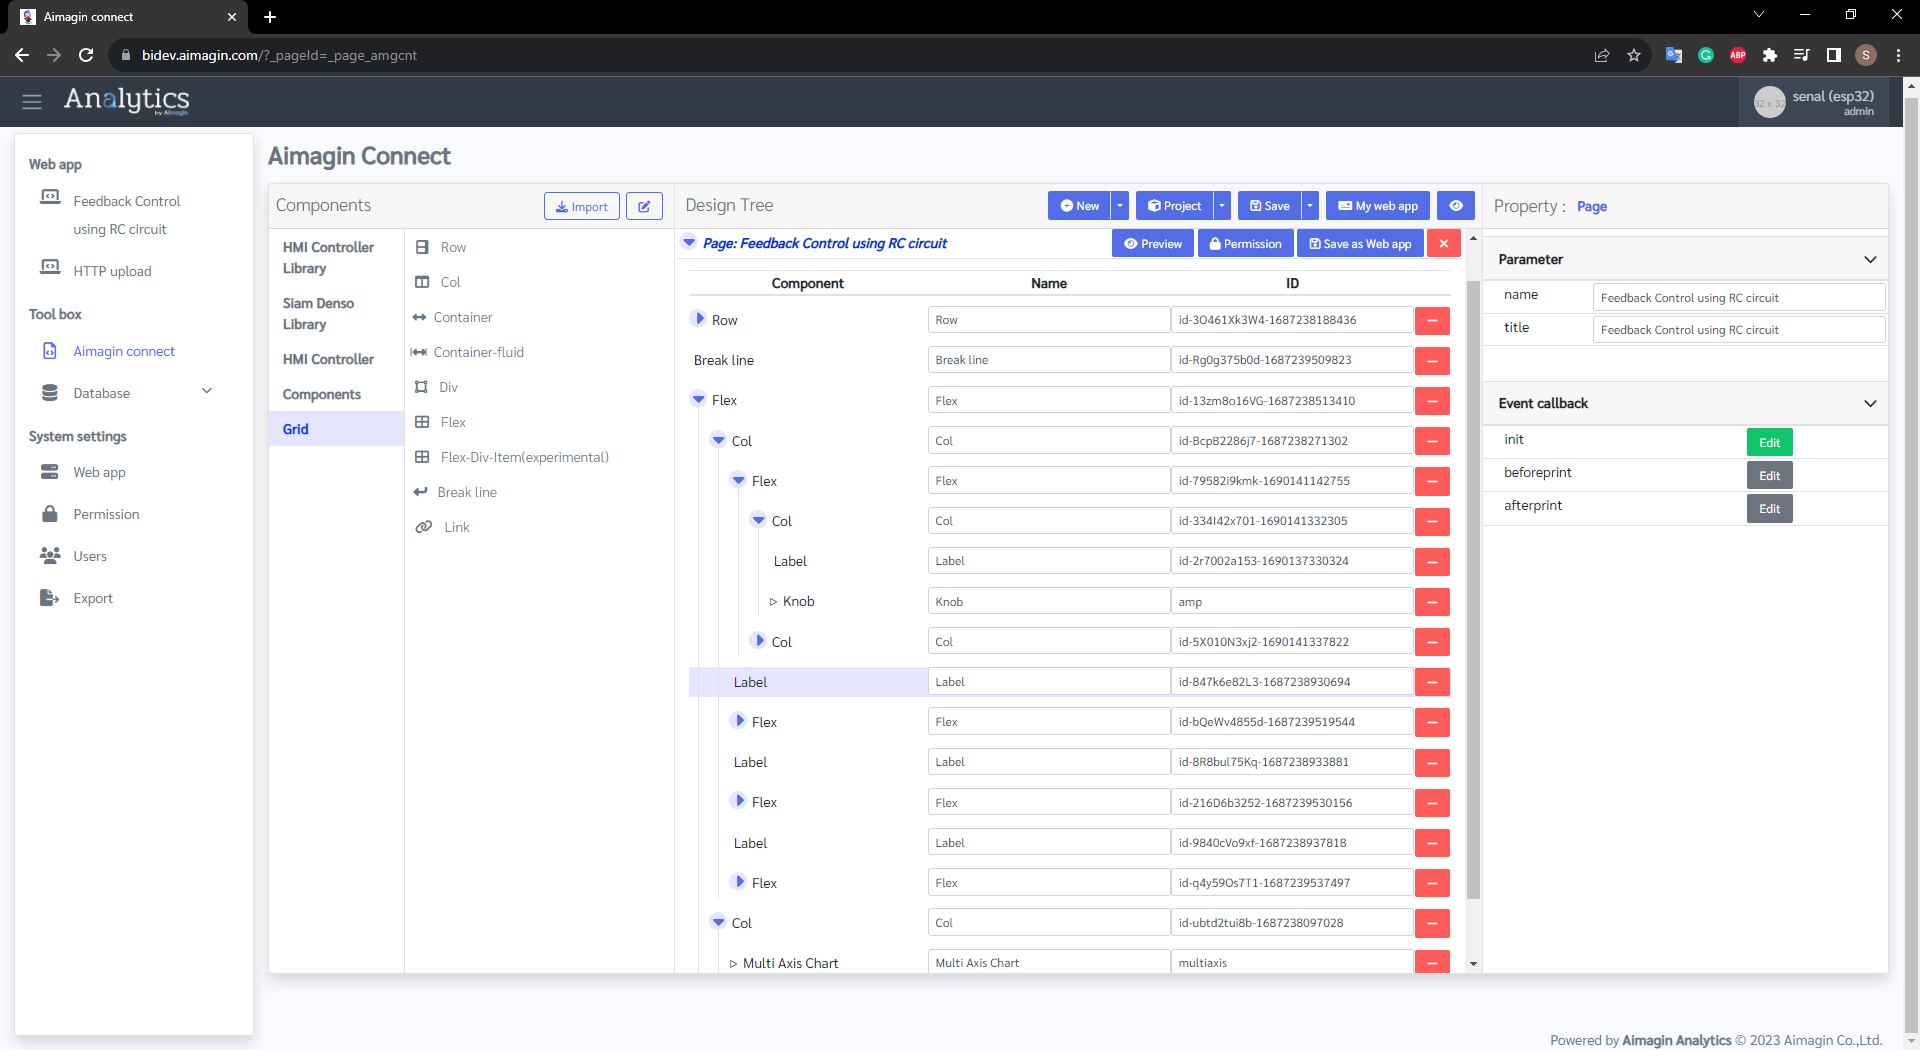Image resolution: width=1920 pixels, height=1050 pixels.
Task: Click the Save button
Action: tap(1269, 206)
